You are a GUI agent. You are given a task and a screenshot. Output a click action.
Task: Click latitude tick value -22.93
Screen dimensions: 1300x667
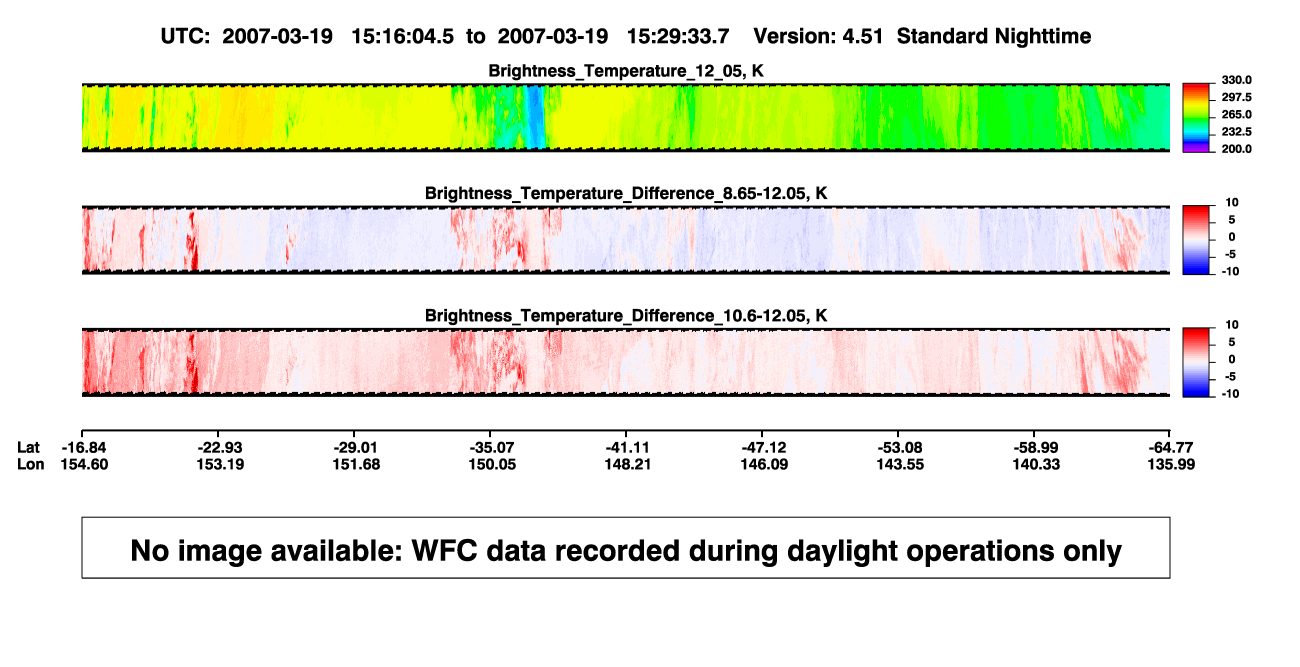pyautogui.click(x=220, y=447)
